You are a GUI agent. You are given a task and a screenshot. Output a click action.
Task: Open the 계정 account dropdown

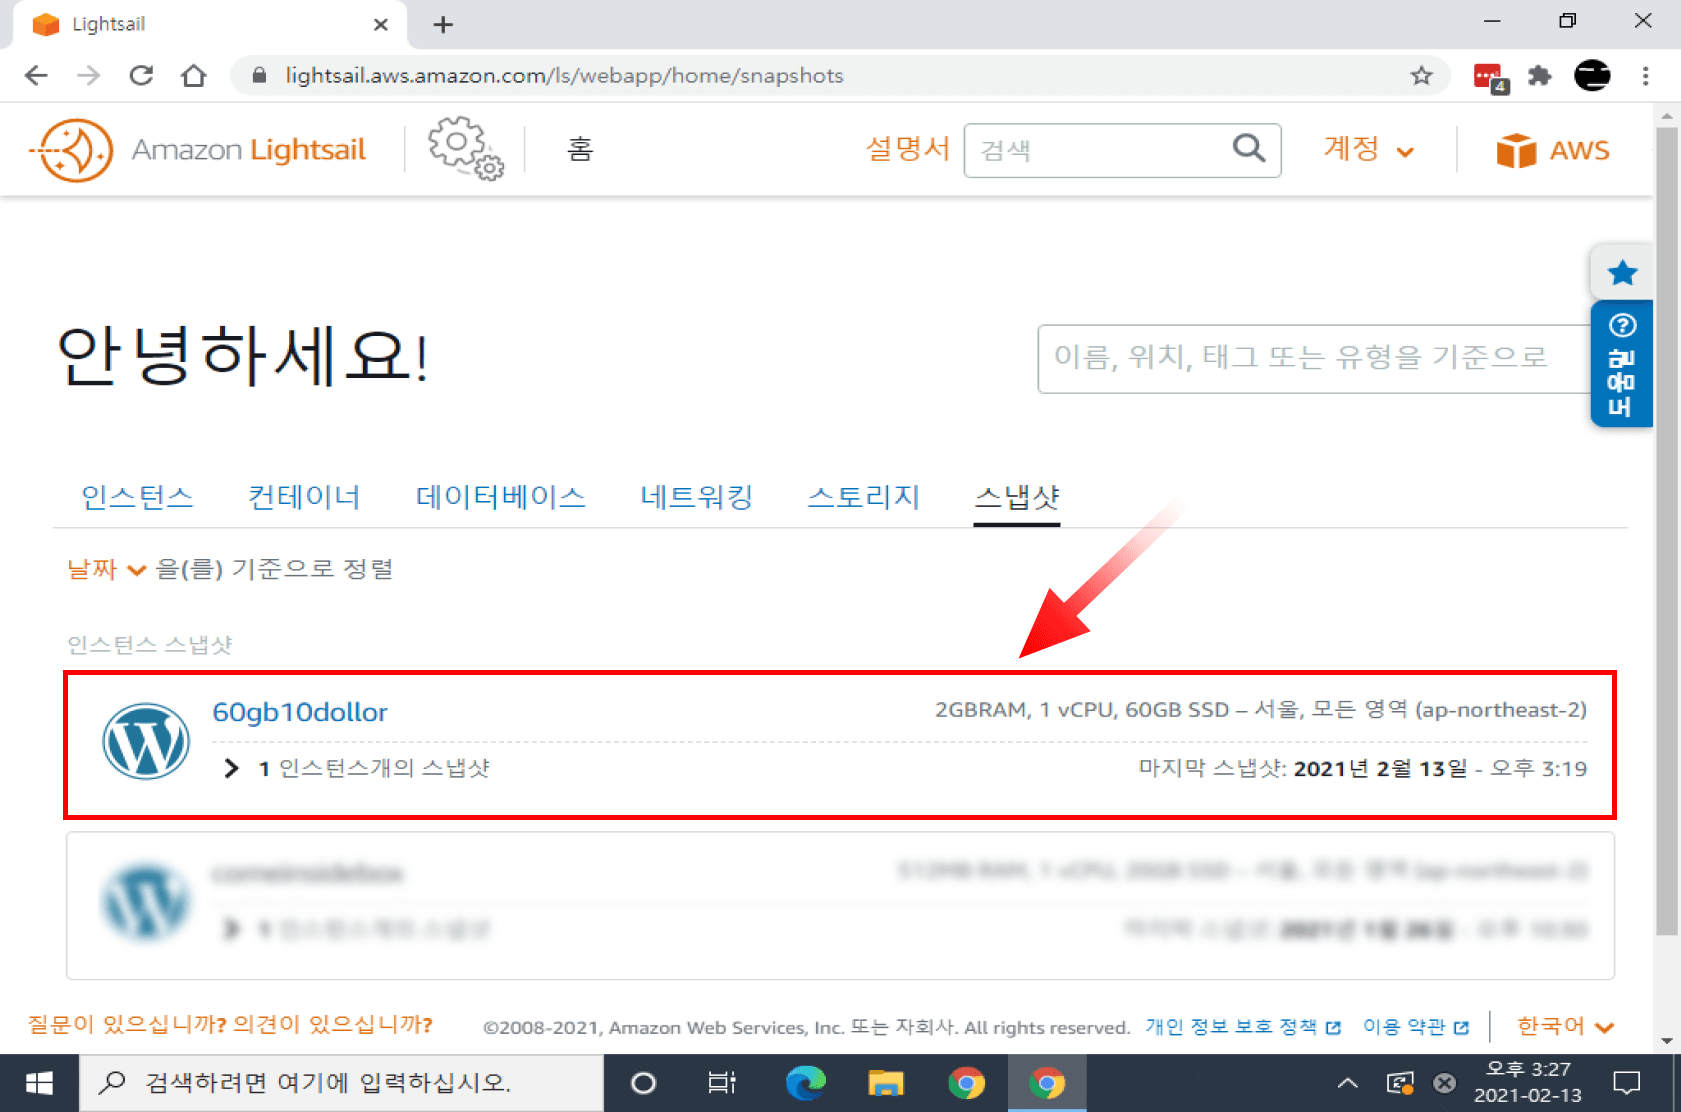[1368, 149]
